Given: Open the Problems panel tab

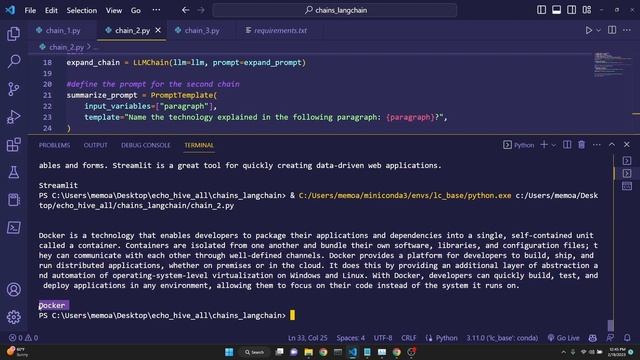Looking at the screenshot, I should click(54, 145).
